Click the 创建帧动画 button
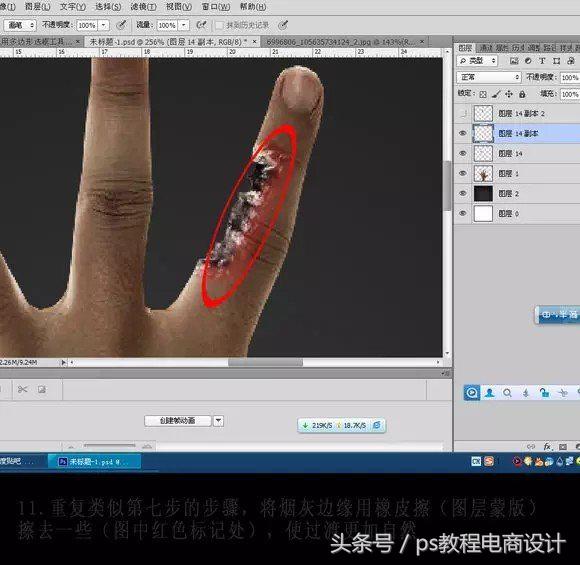 [x=178, y=421]
